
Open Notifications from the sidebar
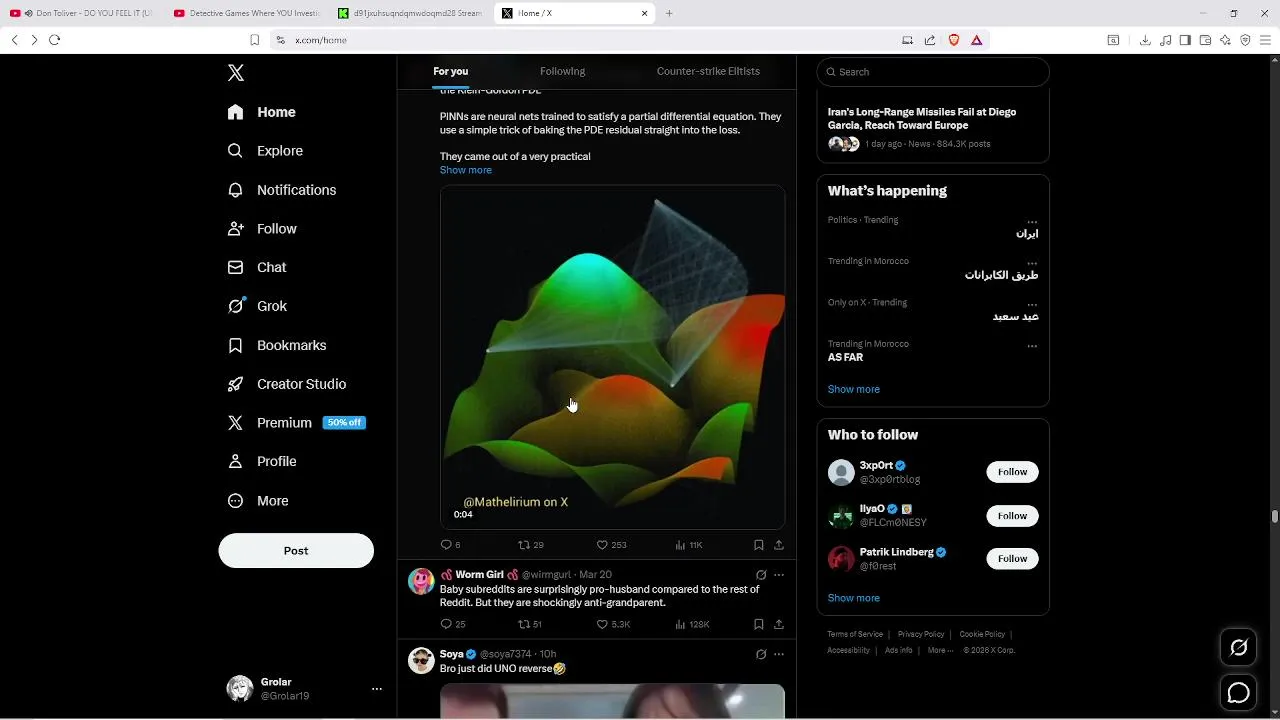point(282,190)
